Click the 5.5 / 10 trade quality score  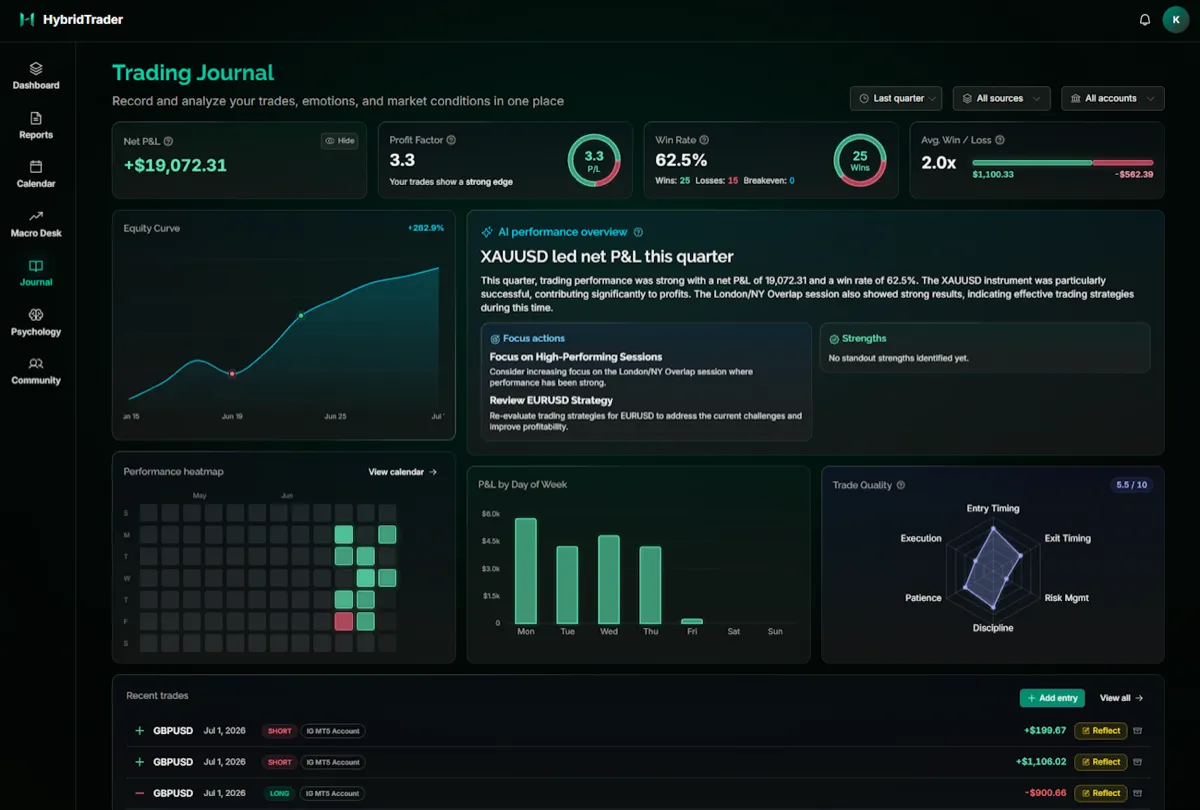pos(1131,485)
